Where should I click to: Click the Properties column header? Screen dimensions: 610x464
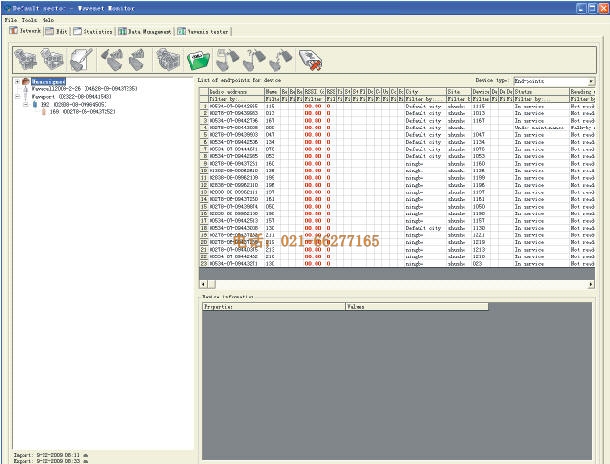(274, 307)
